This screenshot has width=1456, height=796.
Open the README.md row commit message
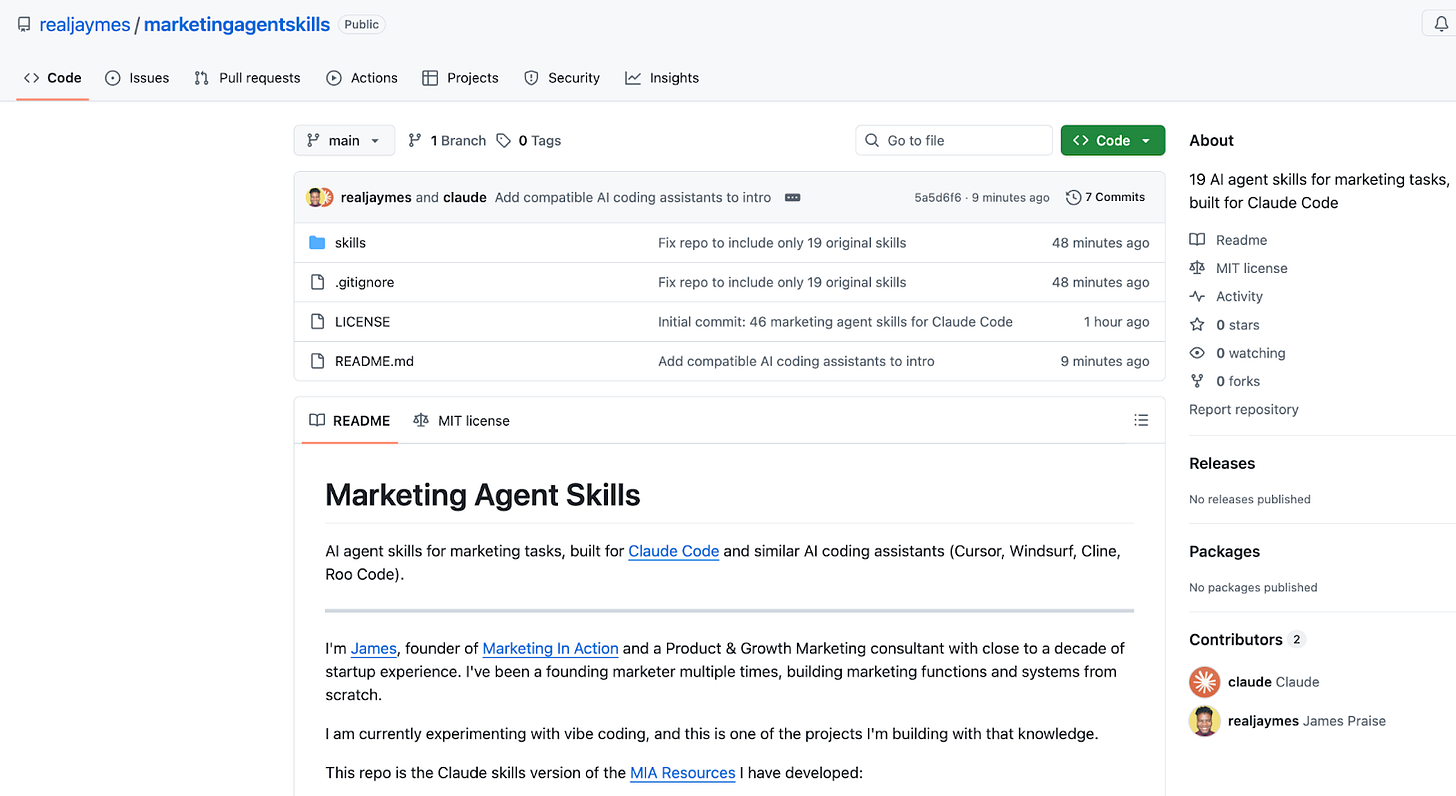pyautogui.click(x=796, y=361)
